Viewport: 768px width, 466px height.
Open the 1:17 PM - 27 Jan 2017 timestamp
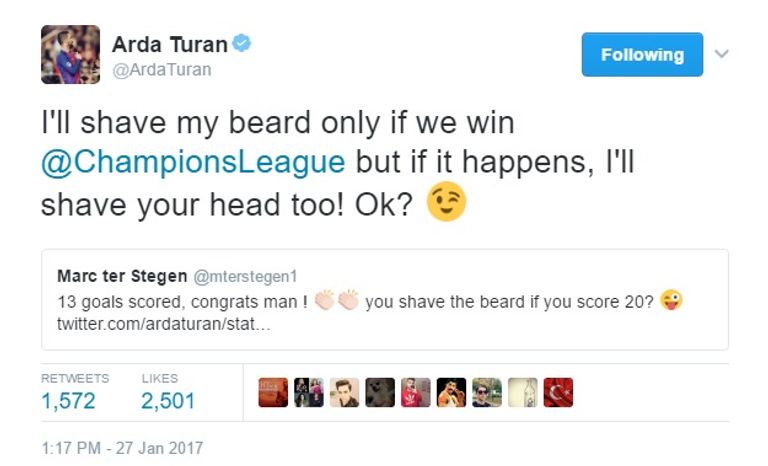pos(122,448)
